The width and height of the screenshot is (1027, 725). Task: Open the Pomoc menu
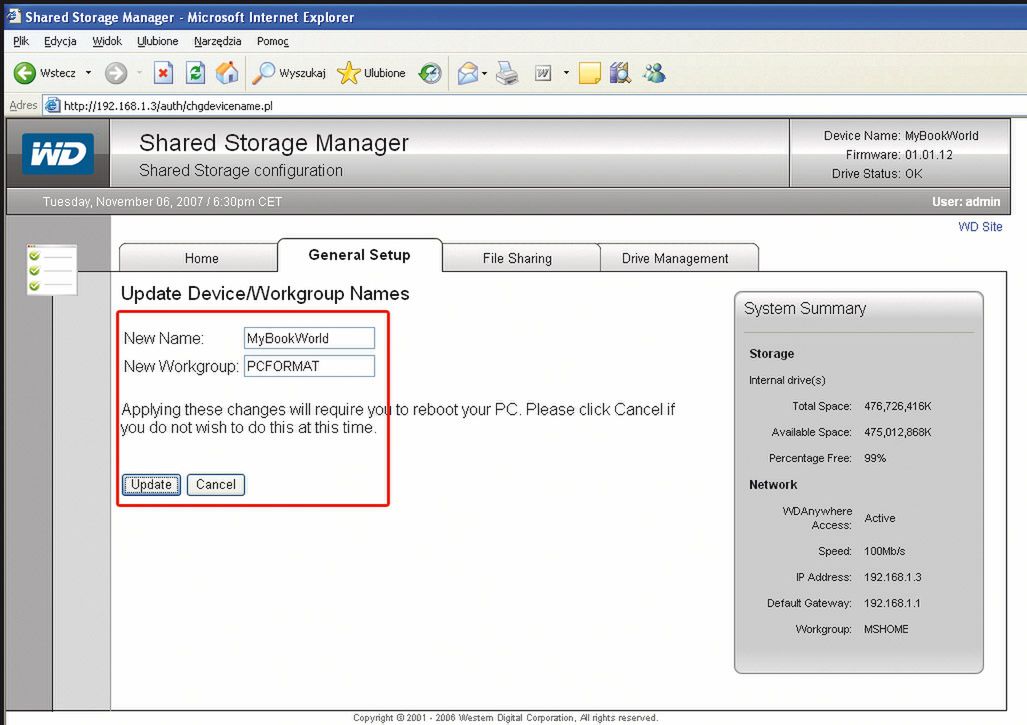click(272, 41)
